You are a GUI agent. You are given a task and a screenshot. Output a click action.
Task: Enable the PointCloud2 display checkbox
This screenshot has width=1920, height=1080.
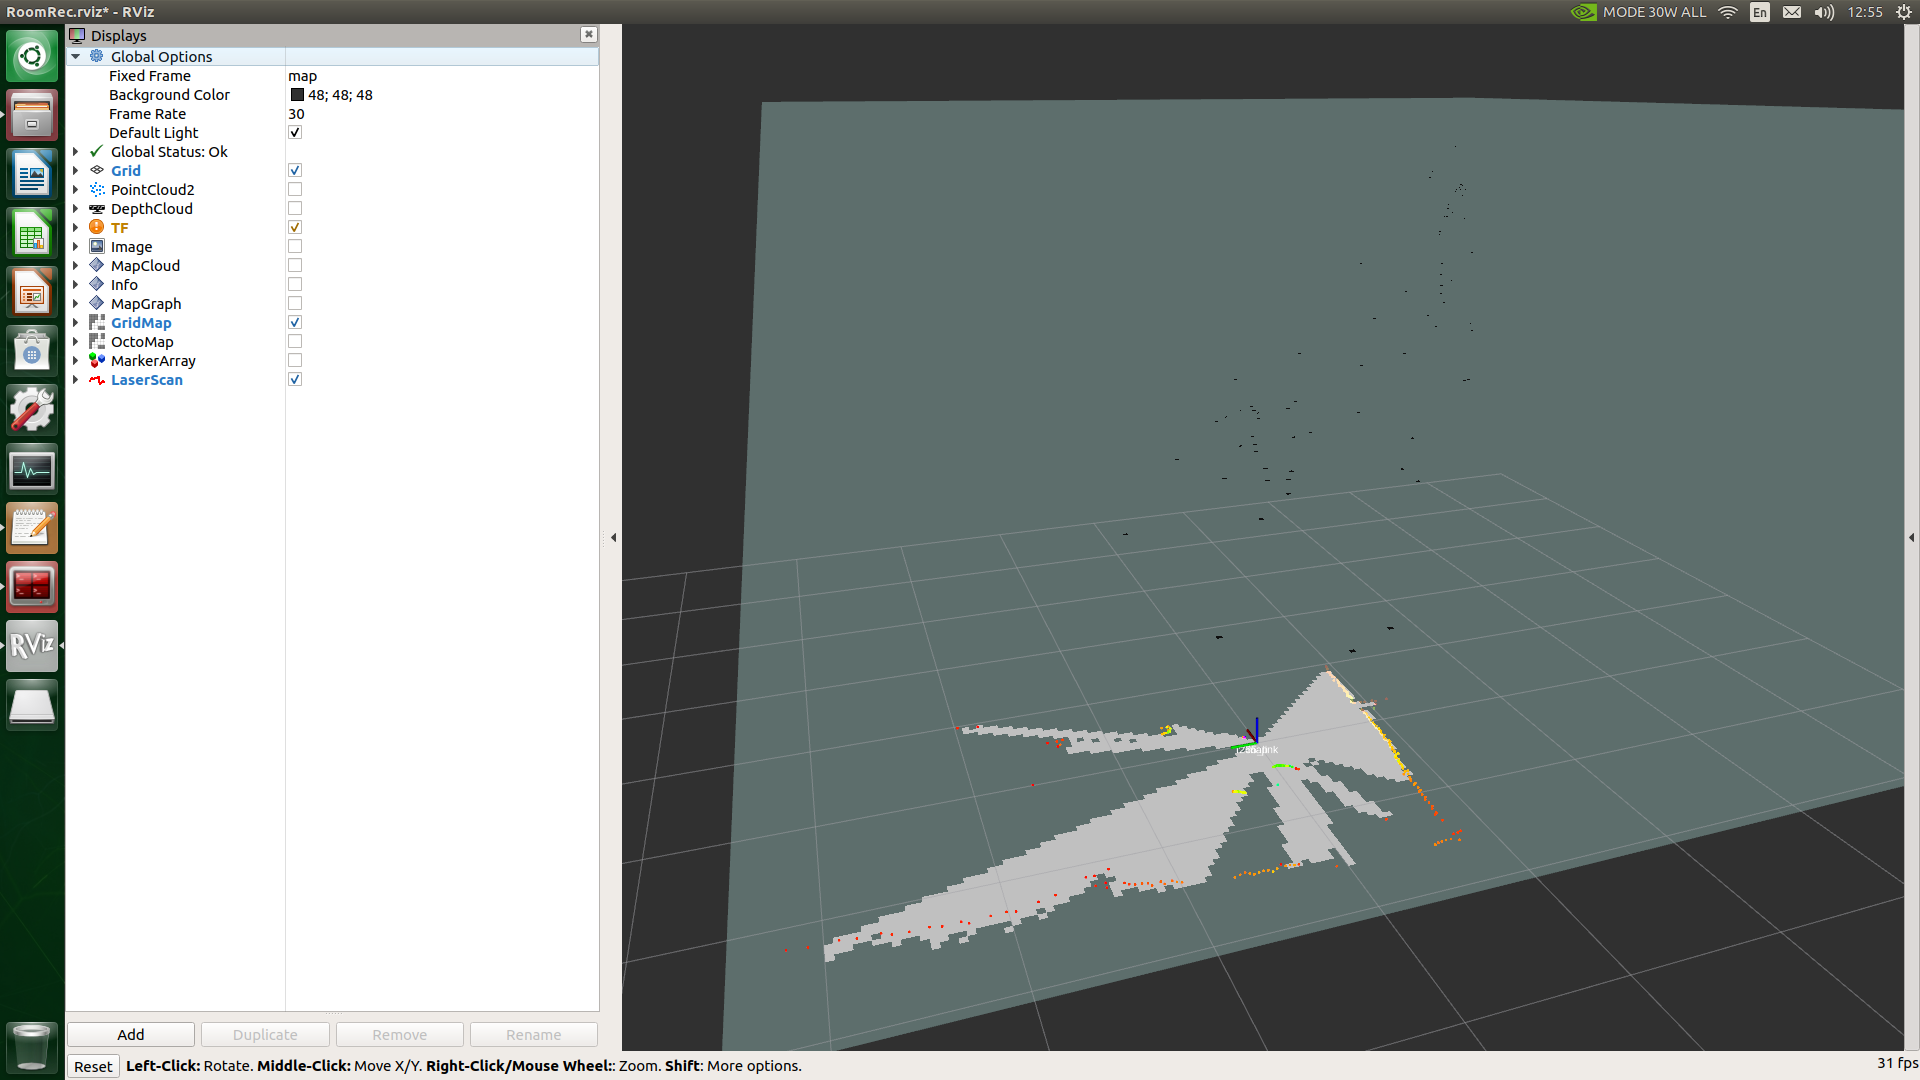[295, 190]
